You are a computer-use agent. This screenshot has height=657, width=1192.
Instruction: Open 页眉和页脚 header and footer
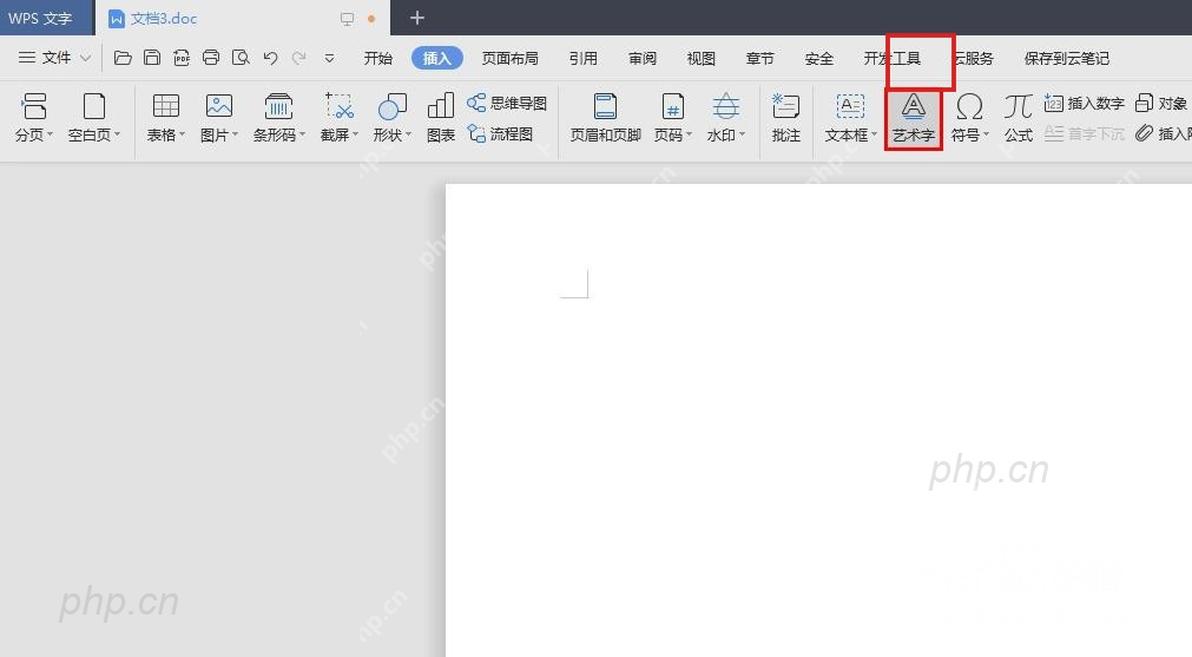[x=605, y=118]
